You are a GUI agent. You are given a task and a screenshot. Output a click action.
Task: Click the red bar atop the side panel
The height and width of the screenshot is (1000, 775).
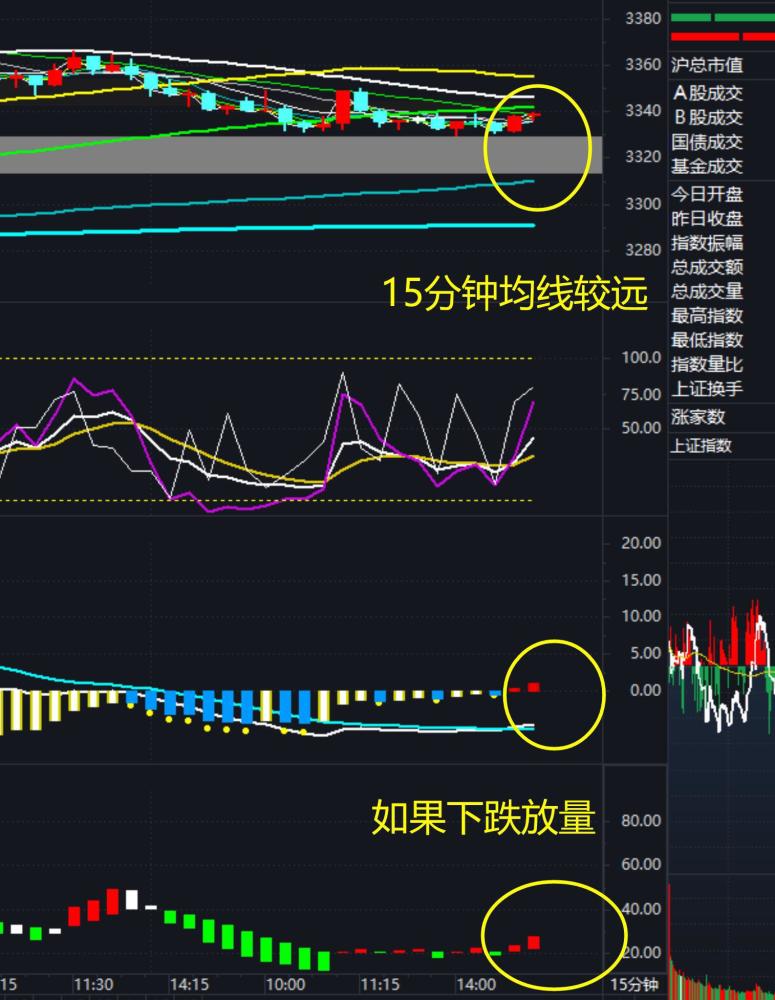723,37
